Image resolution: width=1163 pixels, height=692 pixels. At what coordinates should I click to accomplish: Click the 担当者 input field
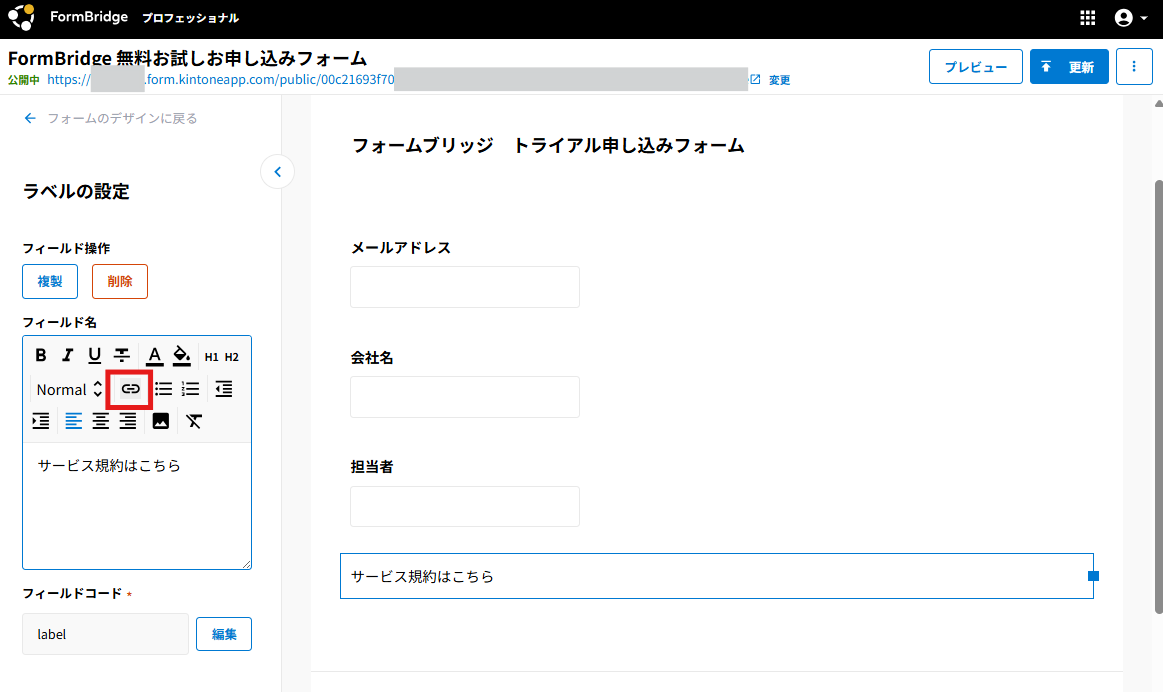465,507
